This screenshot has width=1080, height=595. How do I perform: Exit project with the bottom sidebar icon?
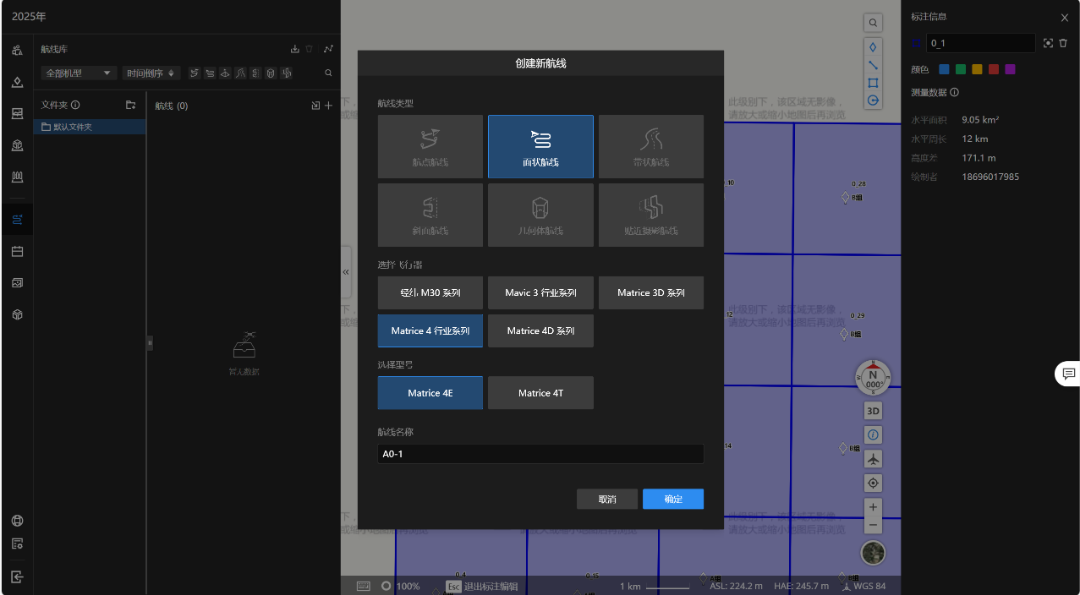pyautogui.click(x=17, y=576)
